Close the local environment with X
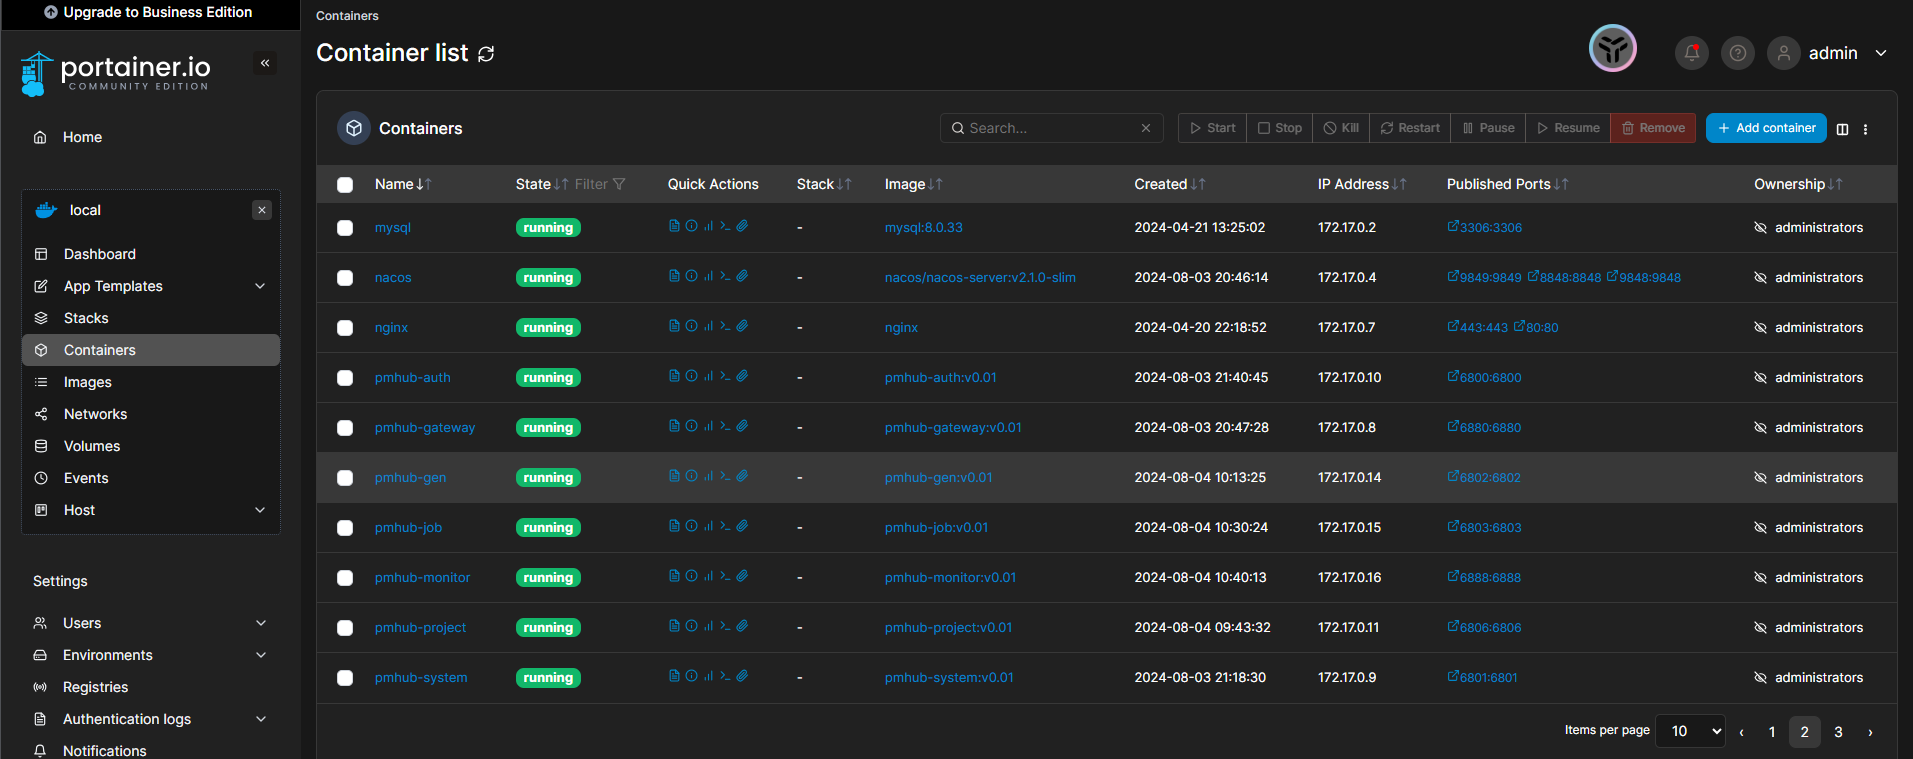Screen dimensions: 1913x759 click(262, 210)
